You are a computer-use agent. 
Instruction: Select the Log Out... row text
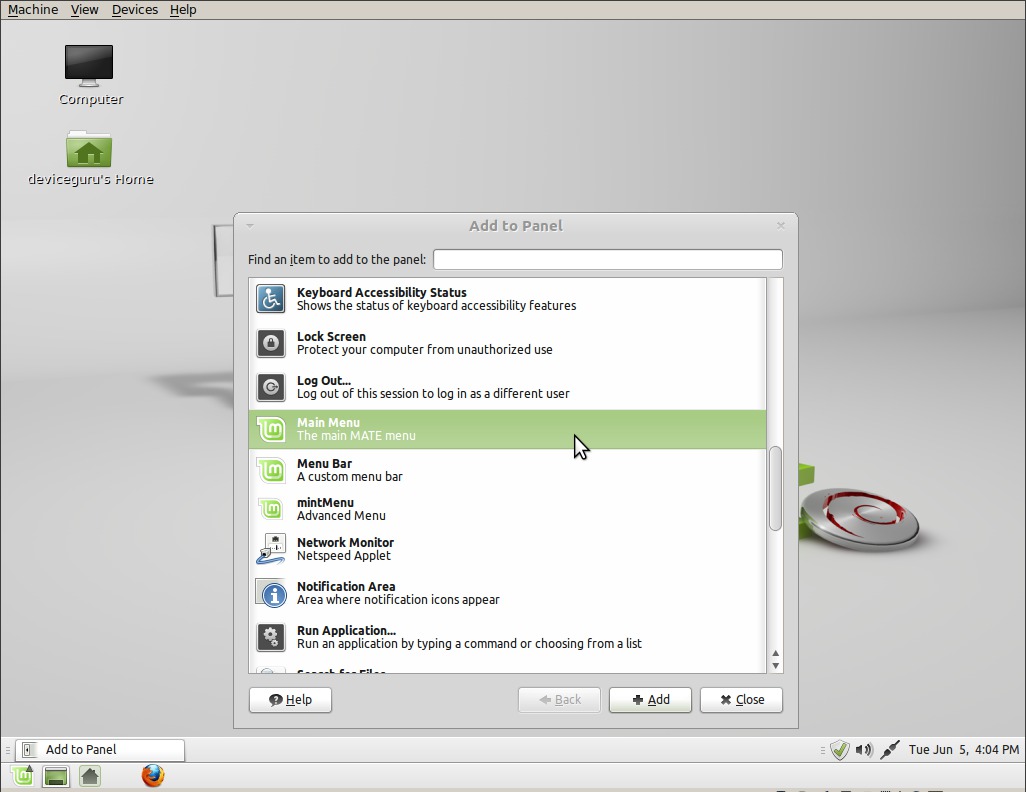(x=433, y=387)
